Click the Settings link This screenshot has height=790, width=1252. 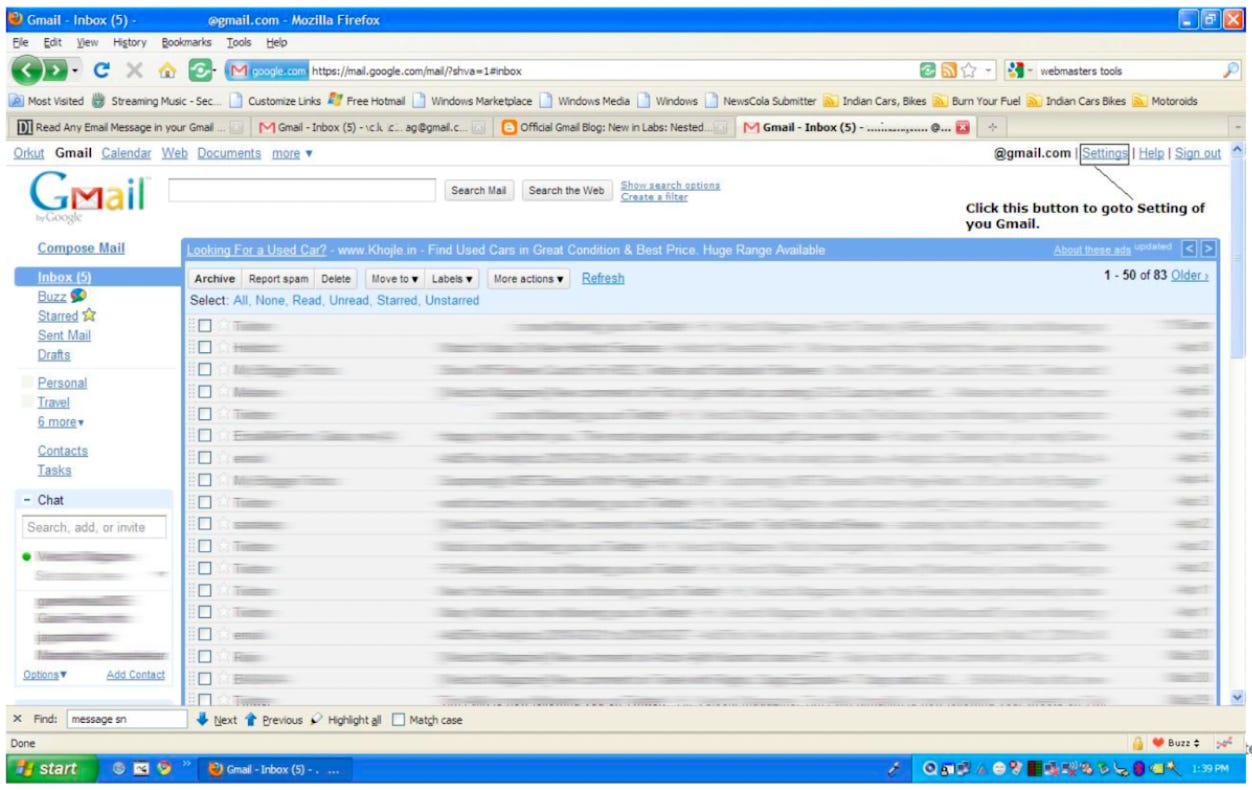1105,153
